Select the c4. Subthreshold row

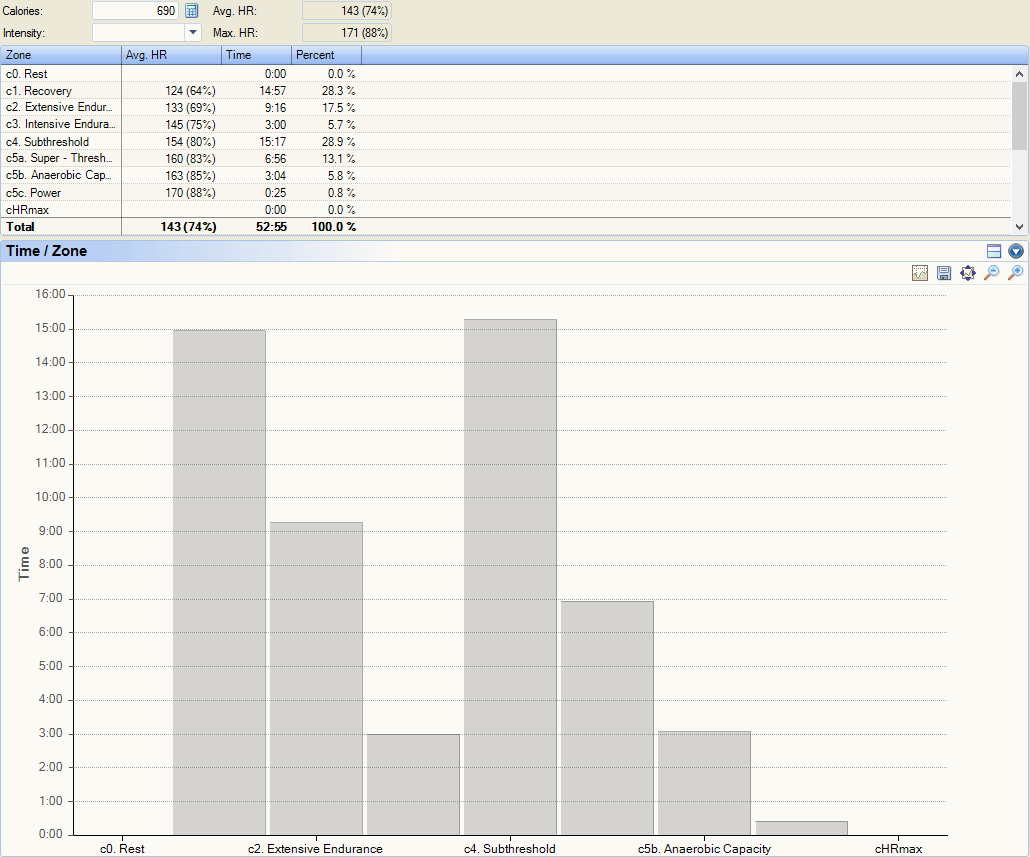[x=60, y=141]
